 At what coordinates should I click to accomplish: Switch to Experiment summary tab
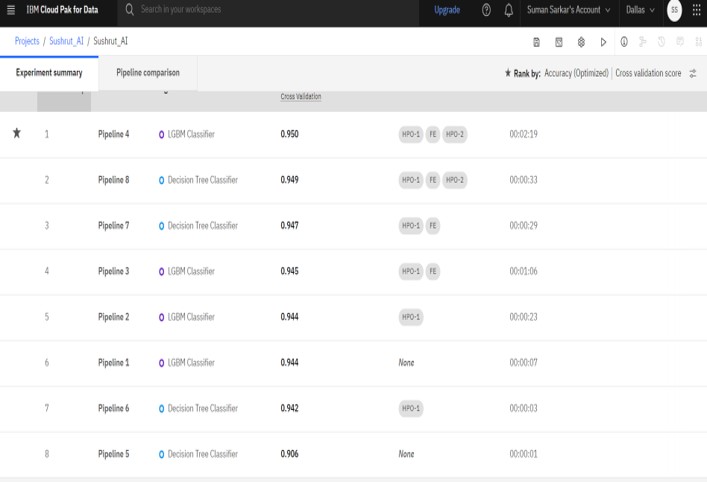pos(49,73)
